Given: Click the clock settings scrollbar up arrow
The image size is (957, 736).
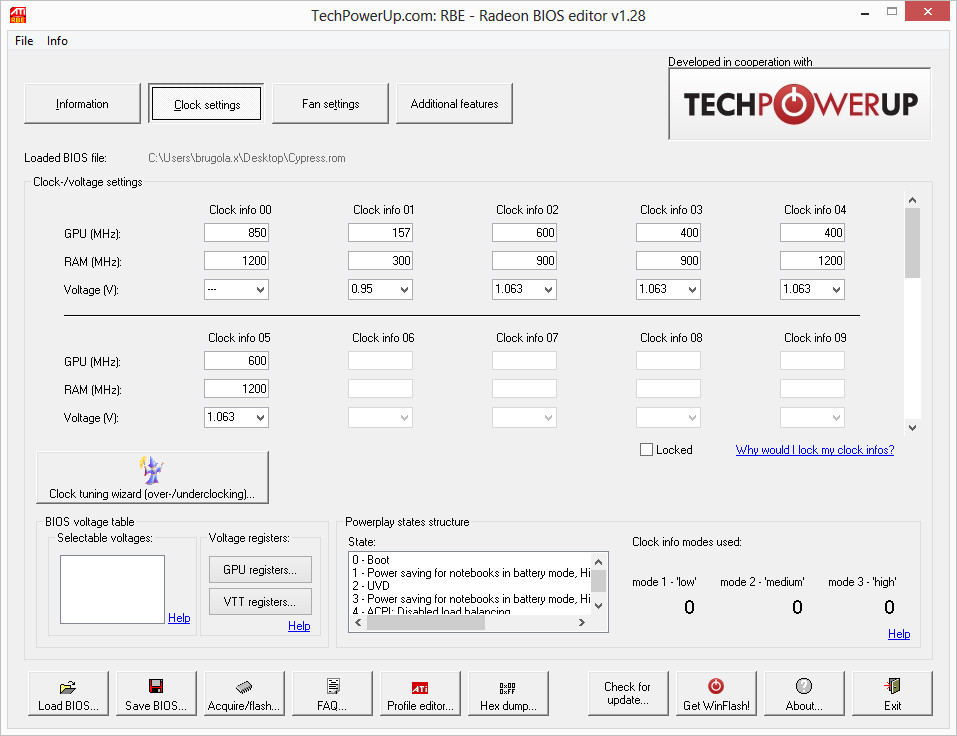Looking at the screenshot, I should (x=912, y=200).
